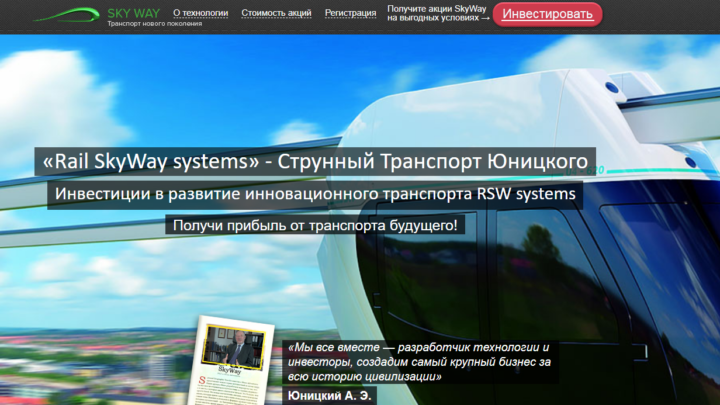Click banner Получи прибыль от транспорта будущего!
Image resolution: width=720 pixels, height=405 pixels.
315,225
